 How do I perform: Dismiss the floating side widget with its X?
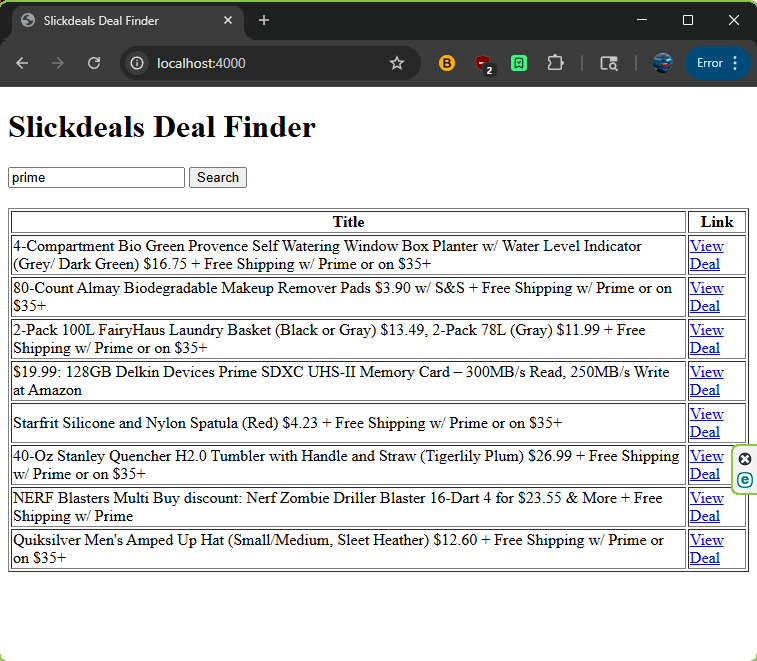[745, 459]
